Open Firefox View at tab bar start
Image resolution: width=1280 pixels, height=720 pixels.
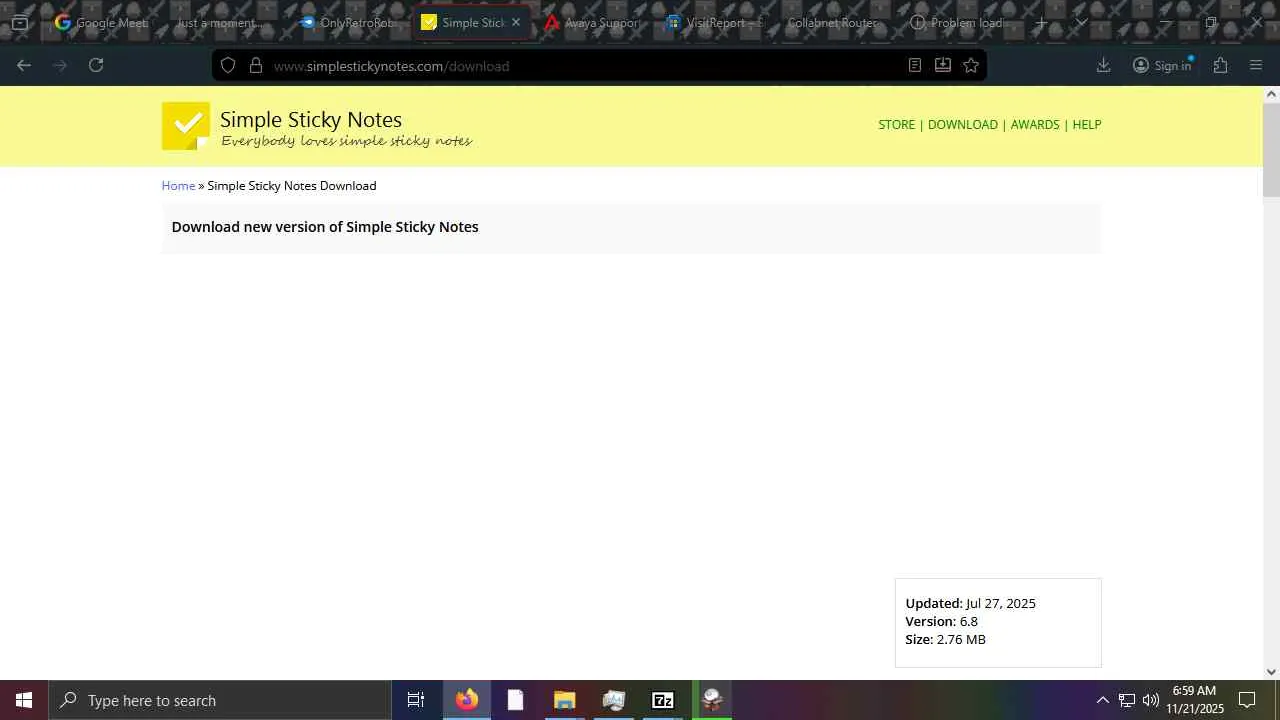pyautogui.click(x=19, y=22)
